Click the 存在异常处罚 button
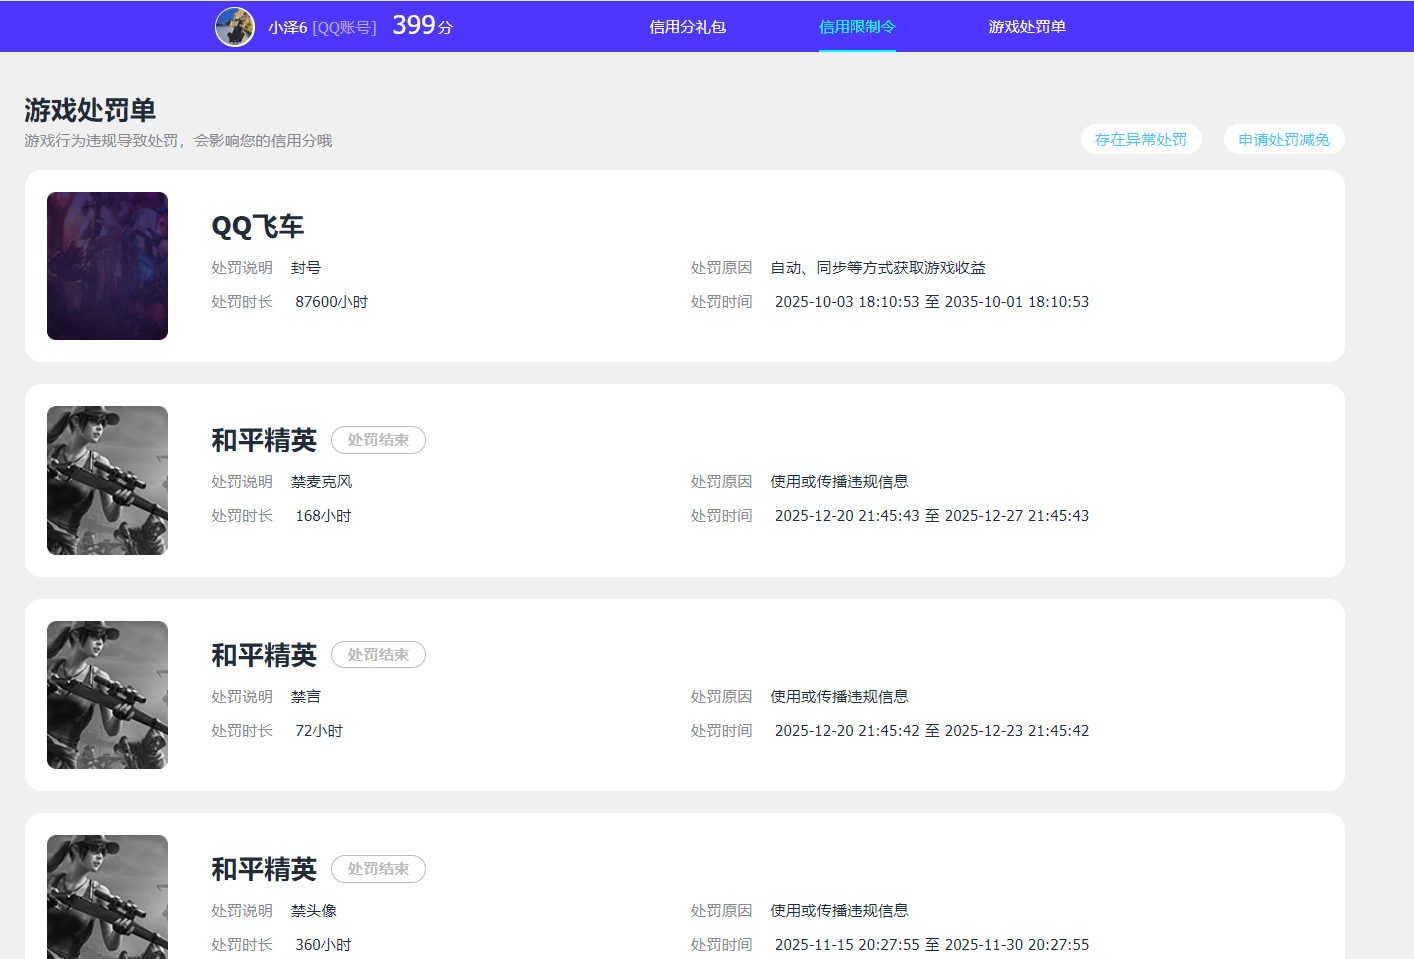This screenshot has width=1414, height=959. tap(1141, 139)
